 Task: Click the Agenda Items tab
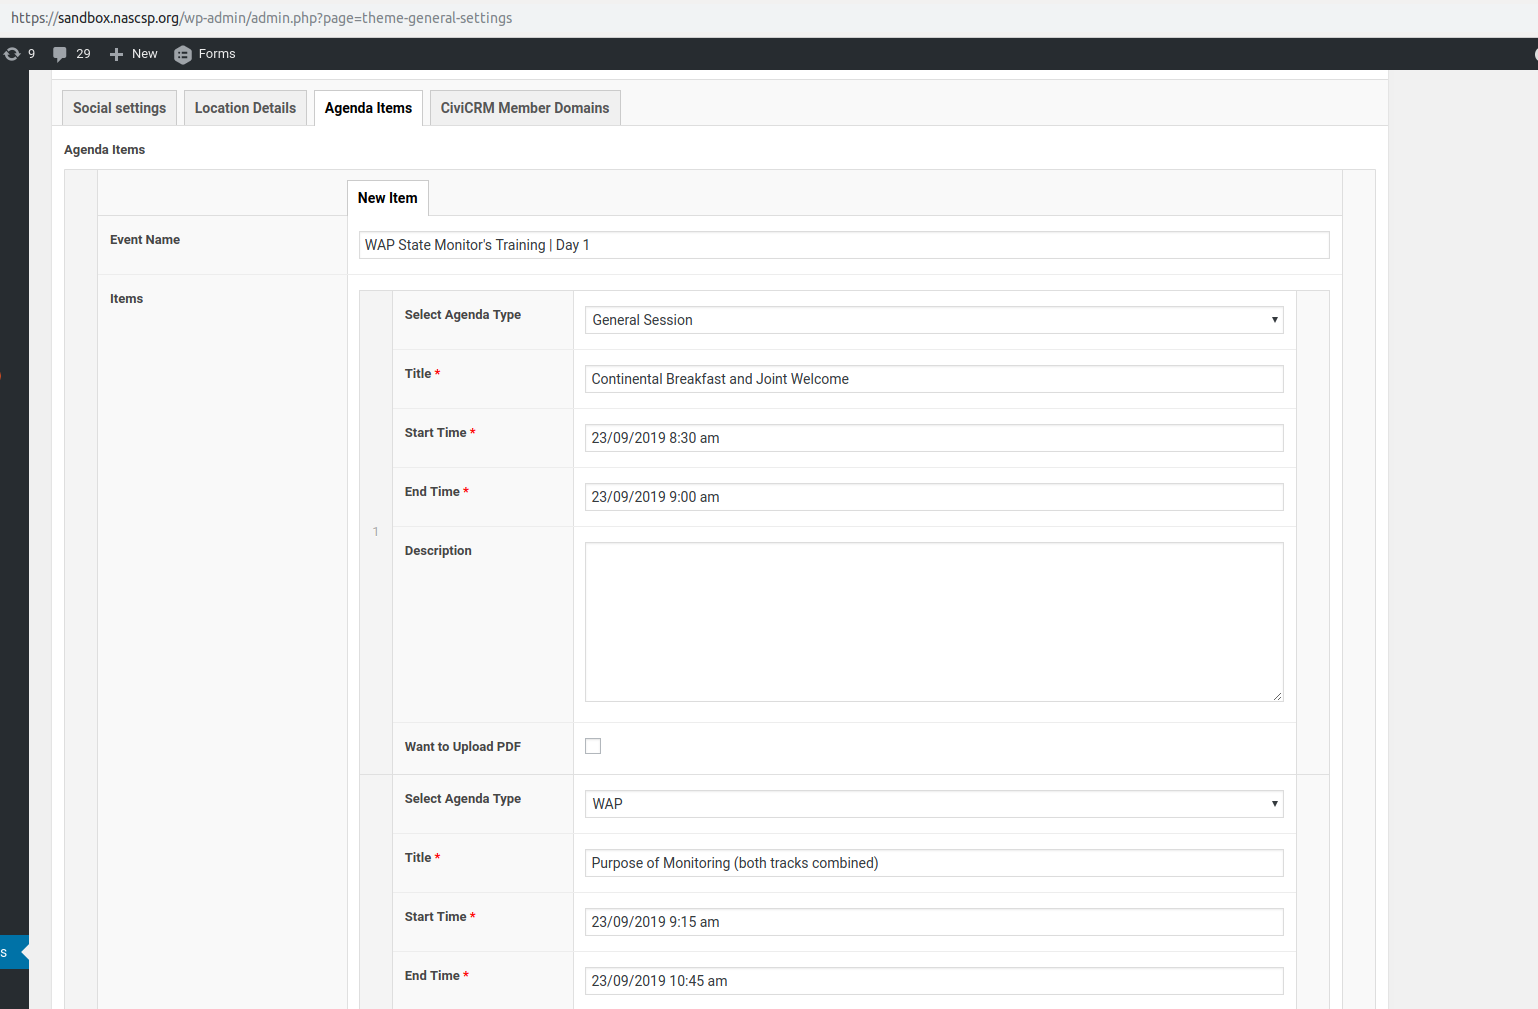pyautogui.click(x=368, y=108)
